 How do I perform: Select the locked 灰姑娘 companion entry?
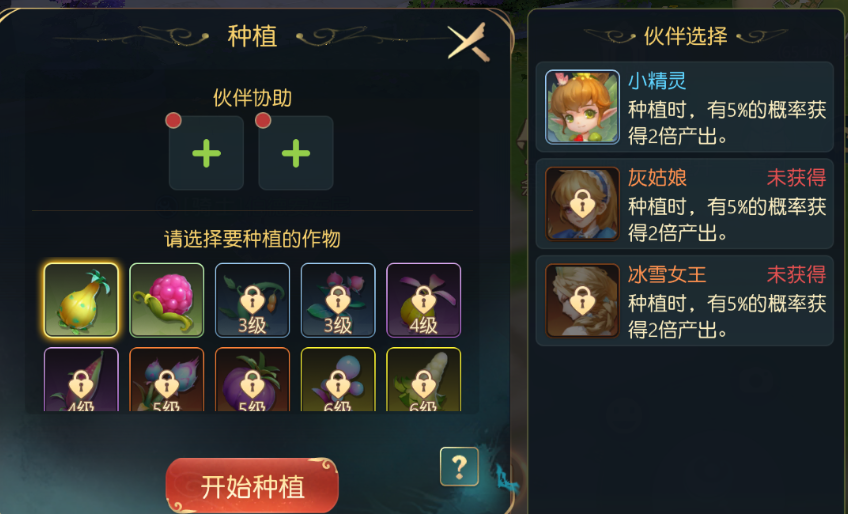(684, 204)
